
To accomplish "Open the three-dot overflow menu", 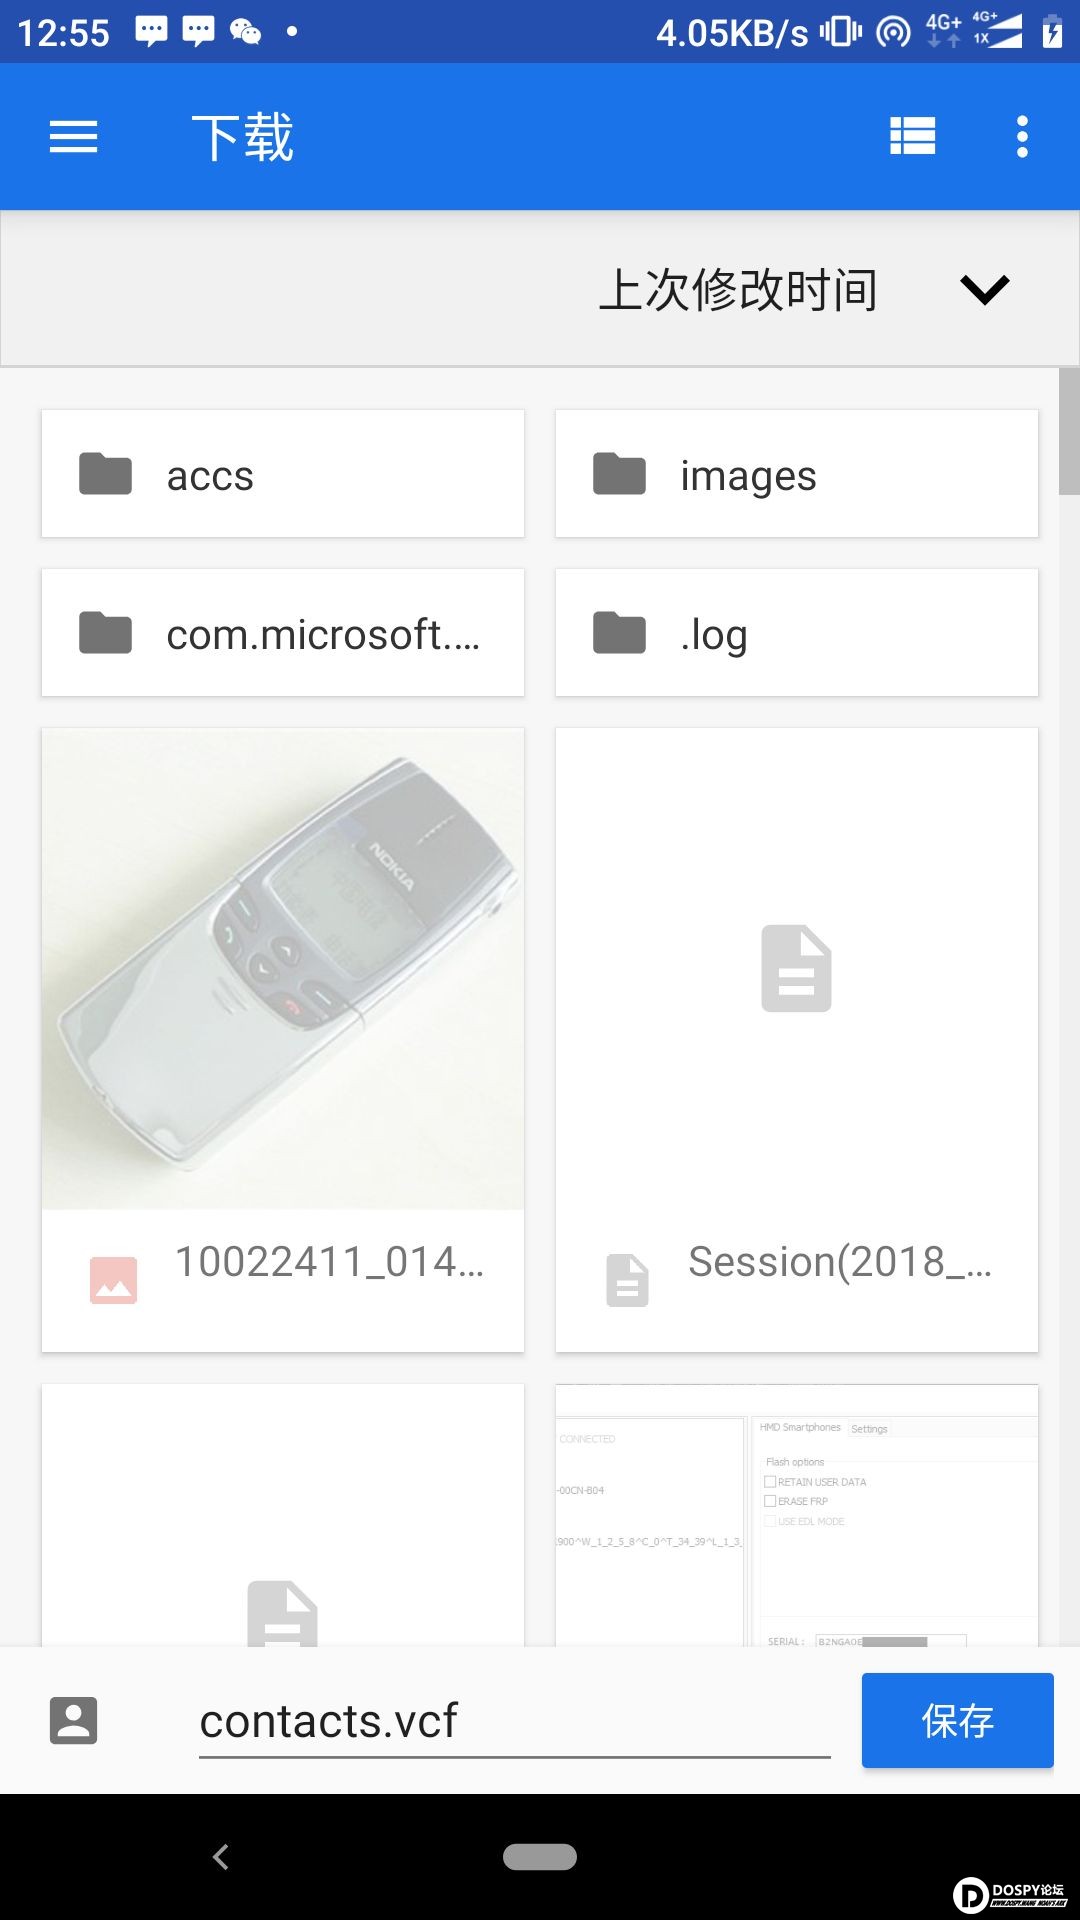I will pyautogui.click(x=1022, y=137).
